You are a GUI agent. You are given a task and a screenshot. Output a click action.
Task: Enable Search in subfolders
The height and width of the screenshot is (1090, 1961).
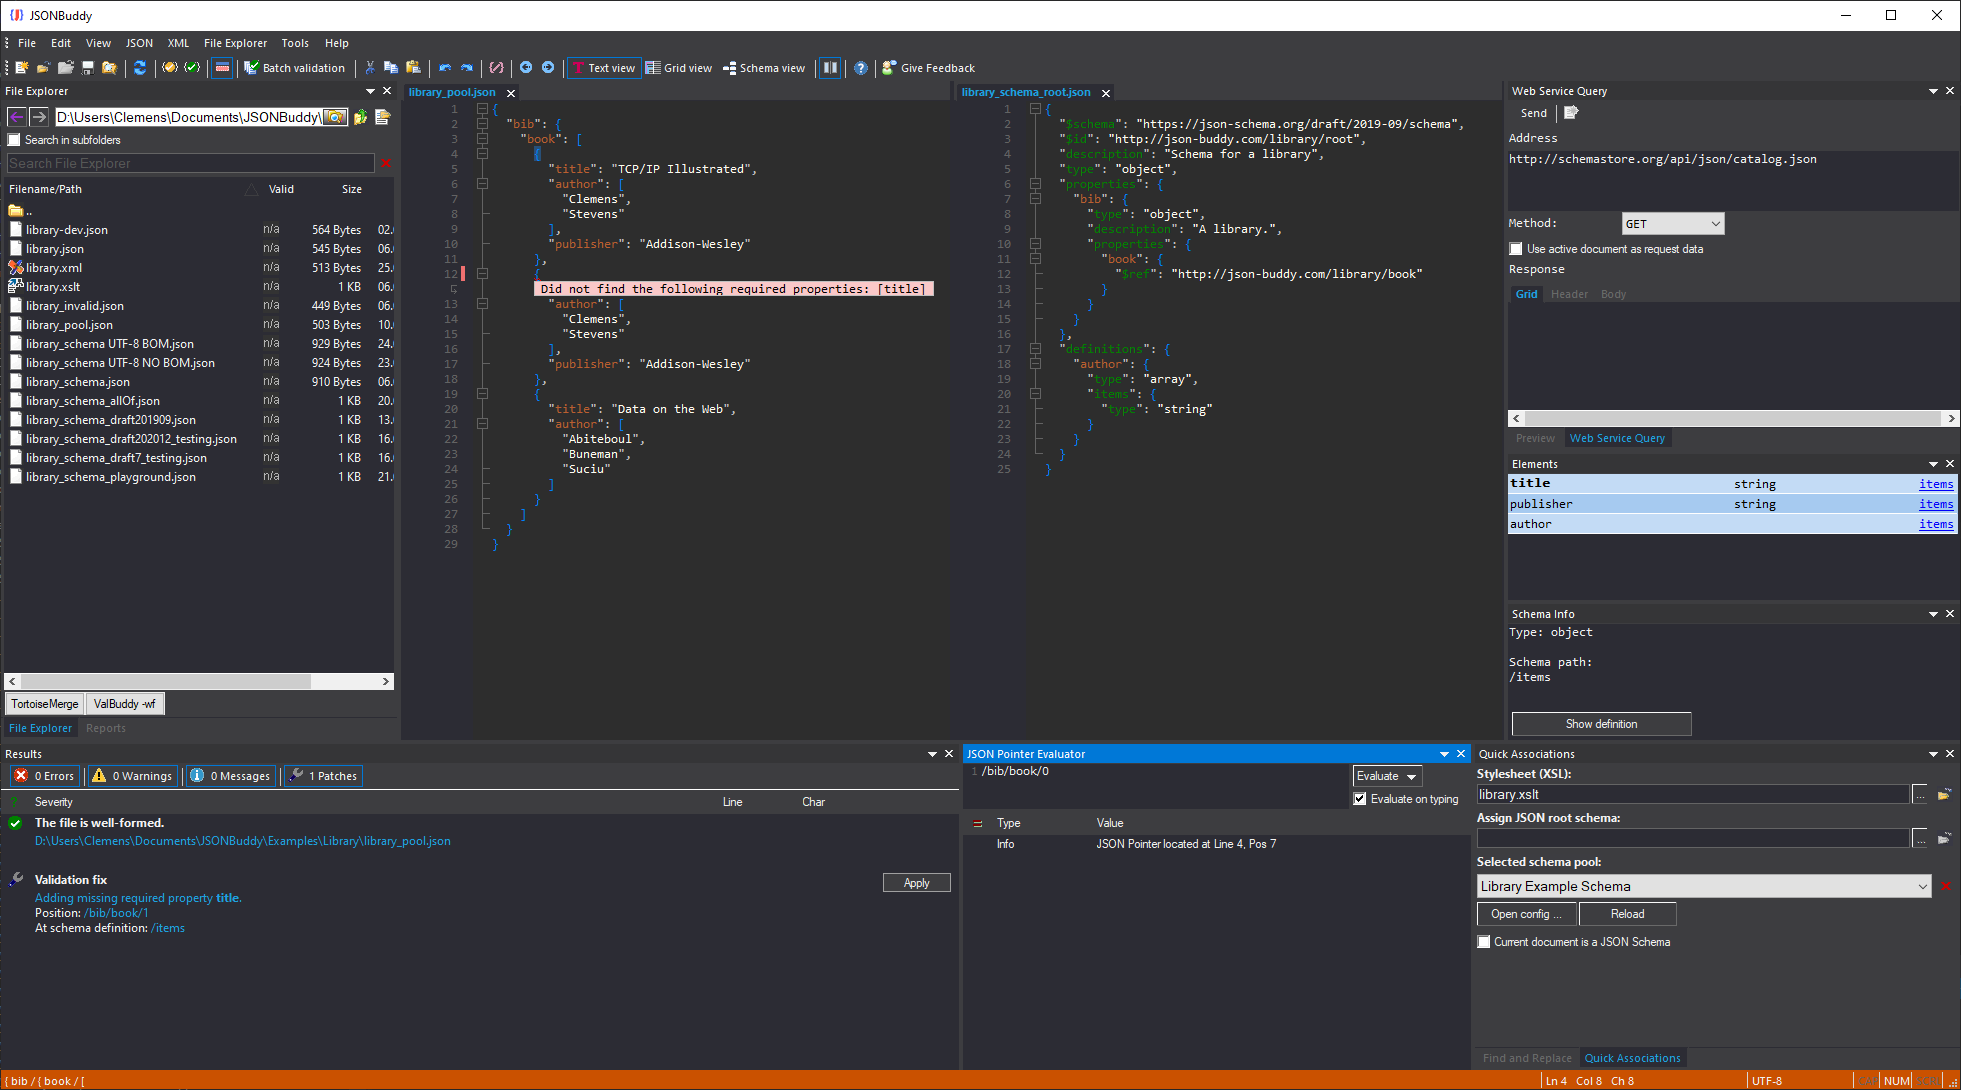tap(13, 140)
